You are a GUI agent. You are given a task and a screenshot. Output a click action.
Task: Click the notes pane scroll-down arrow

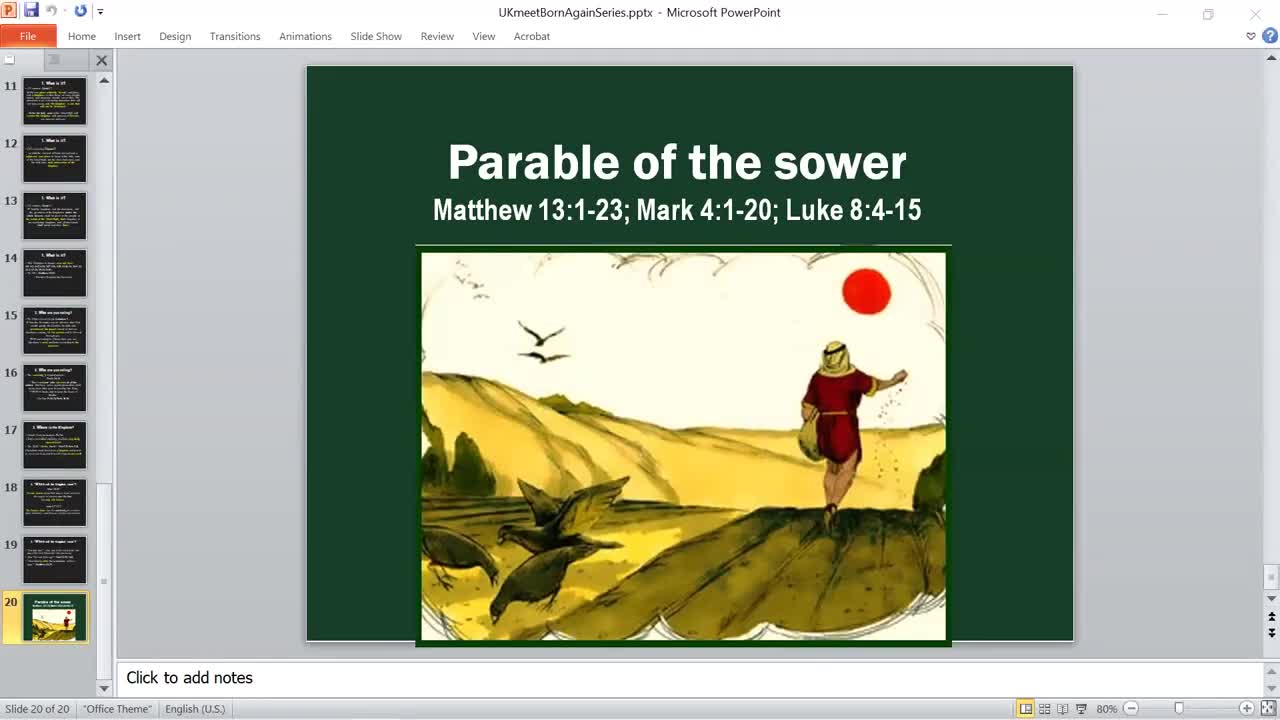(1271, 687)
